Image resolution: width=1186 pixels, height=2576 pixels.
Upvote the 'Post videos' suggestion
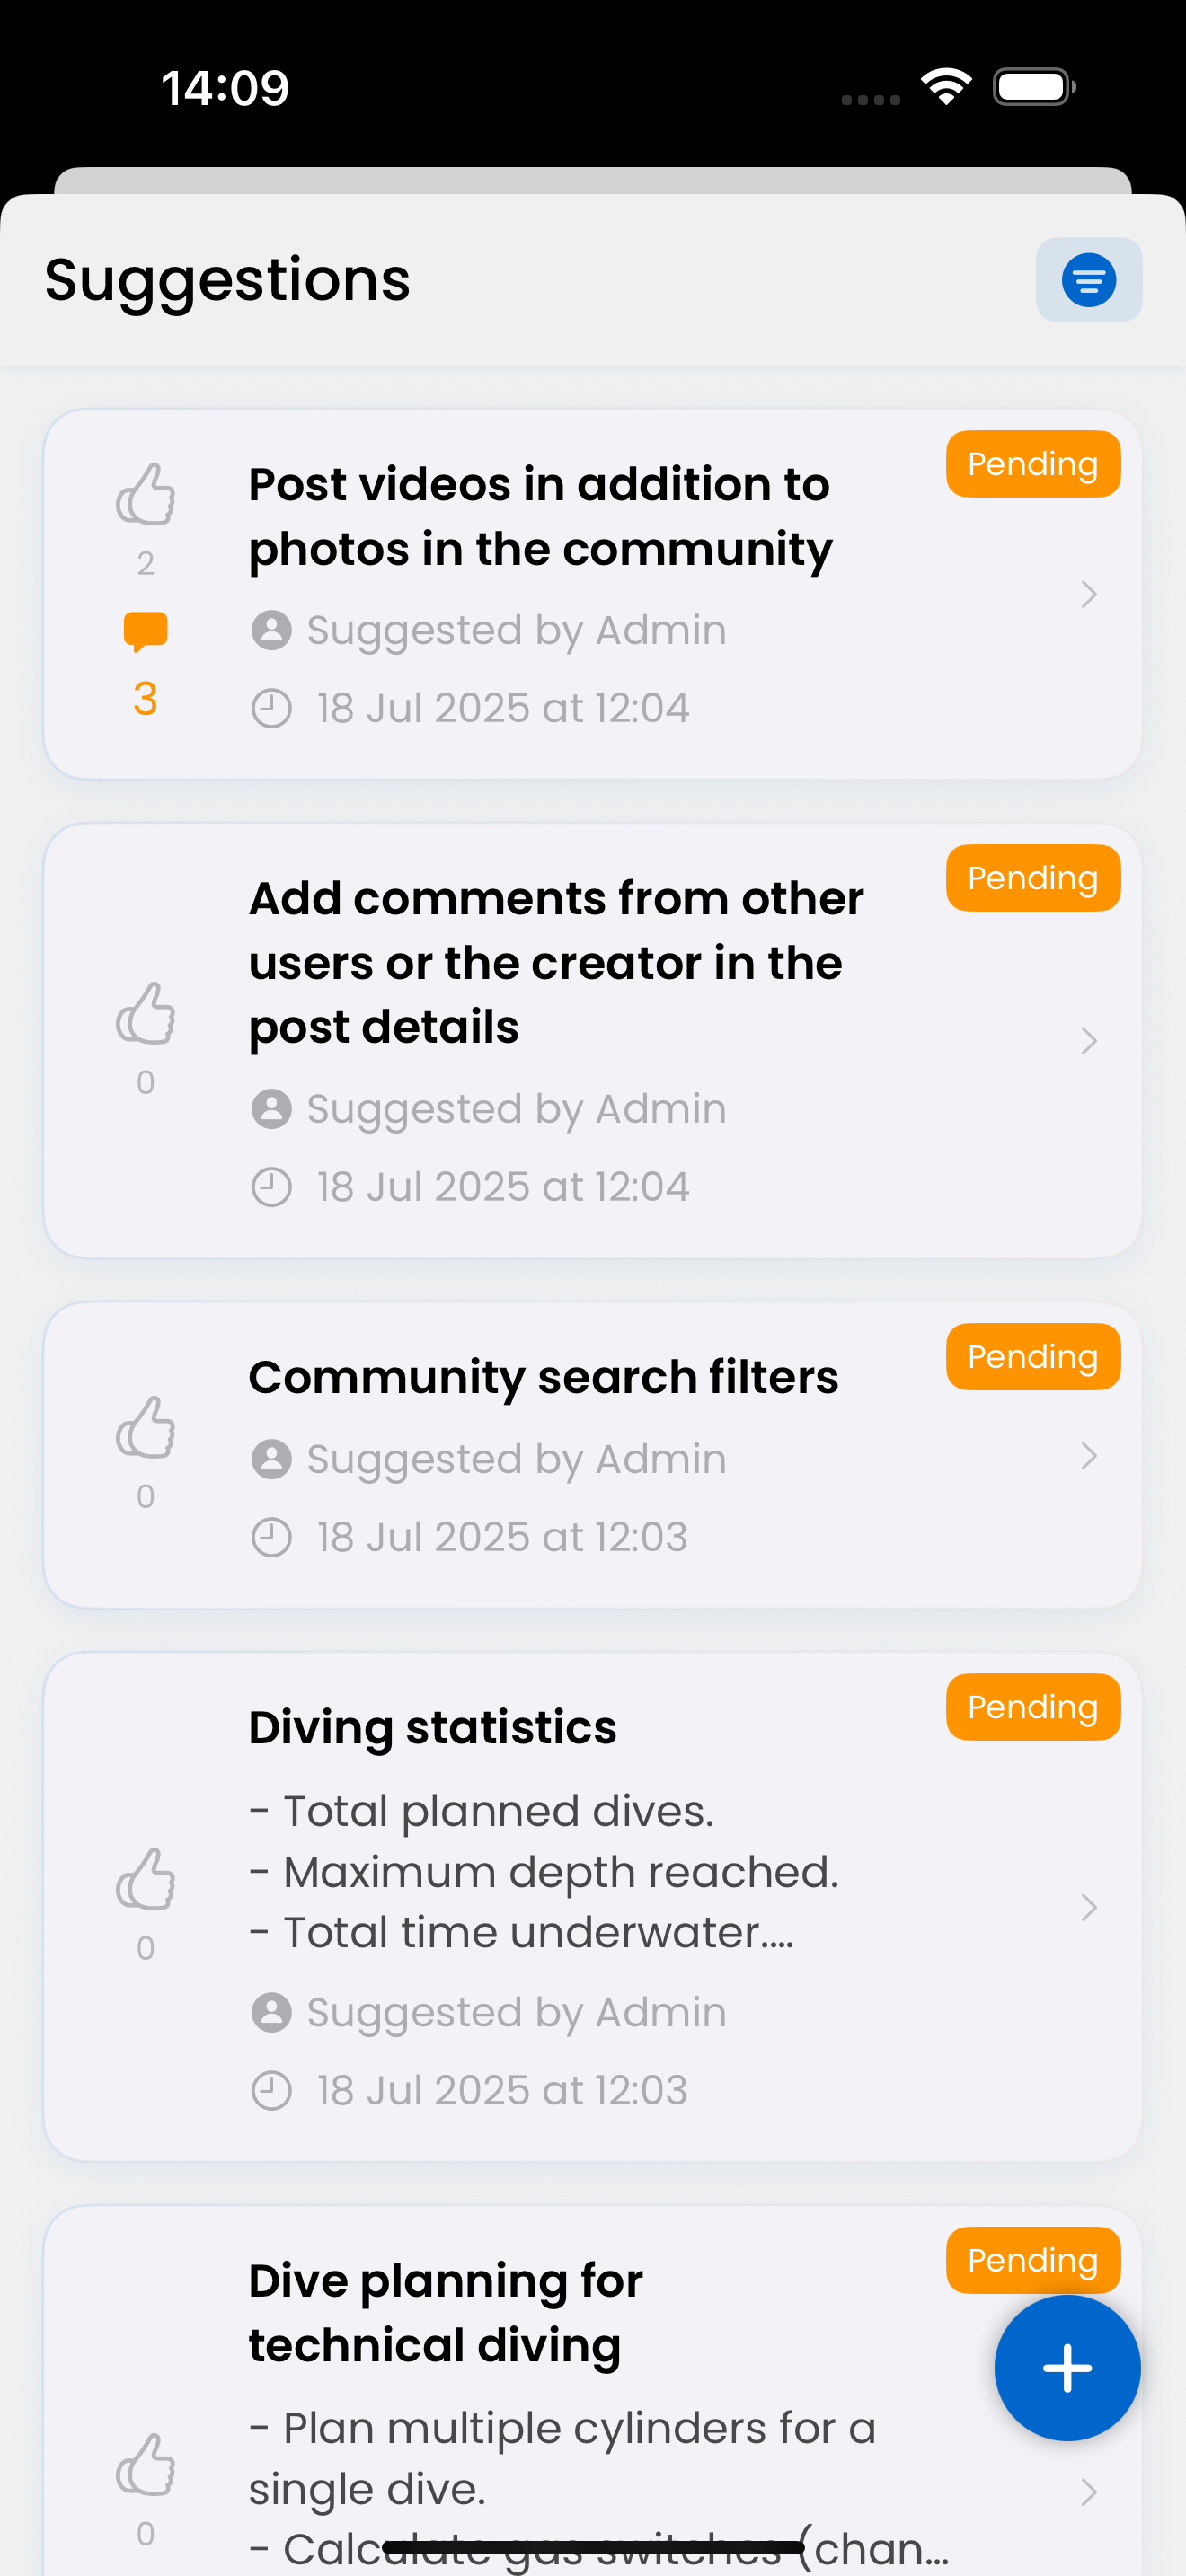click(x=146, y=495)
